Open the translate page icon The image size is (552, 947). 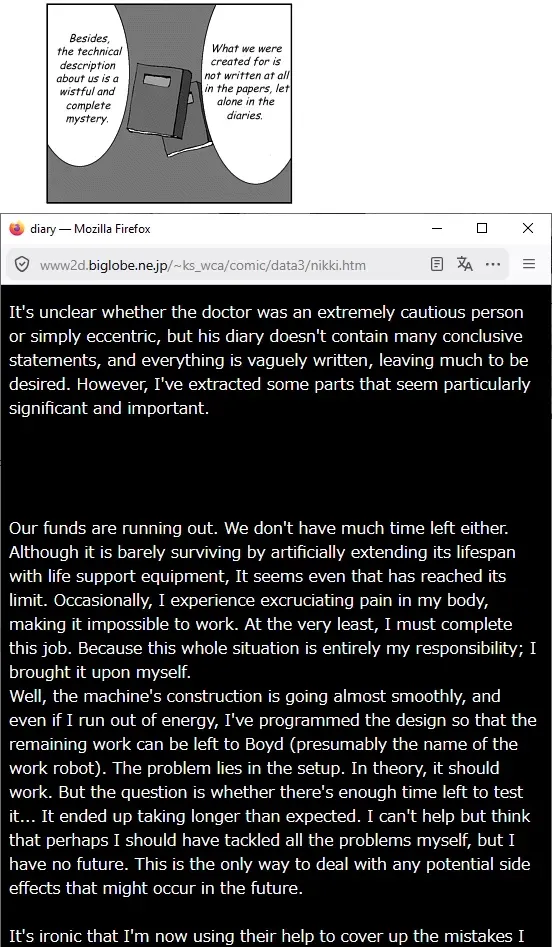pos(464,264)
